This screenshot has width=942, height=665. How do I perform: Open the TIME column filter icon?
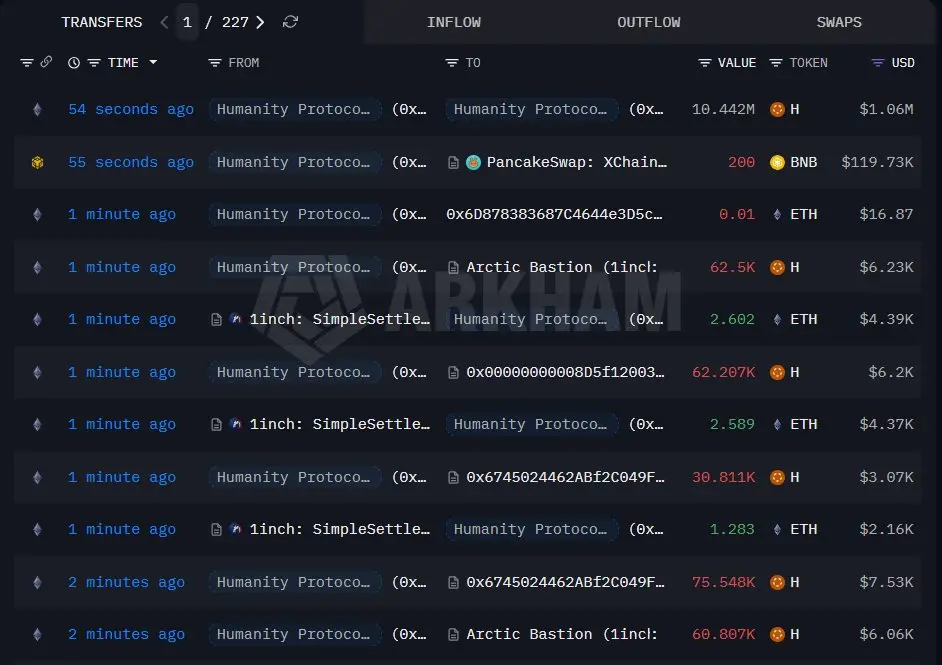(94, 62)
